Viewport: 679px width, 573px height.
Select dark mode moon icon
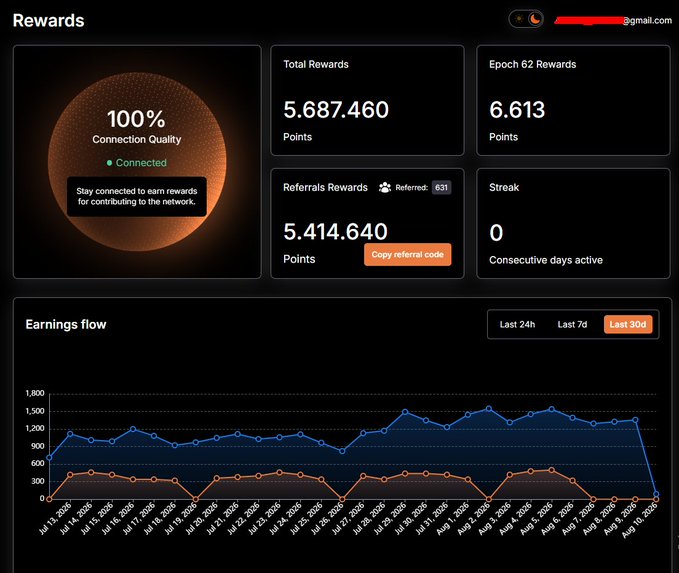pos(535,19)
